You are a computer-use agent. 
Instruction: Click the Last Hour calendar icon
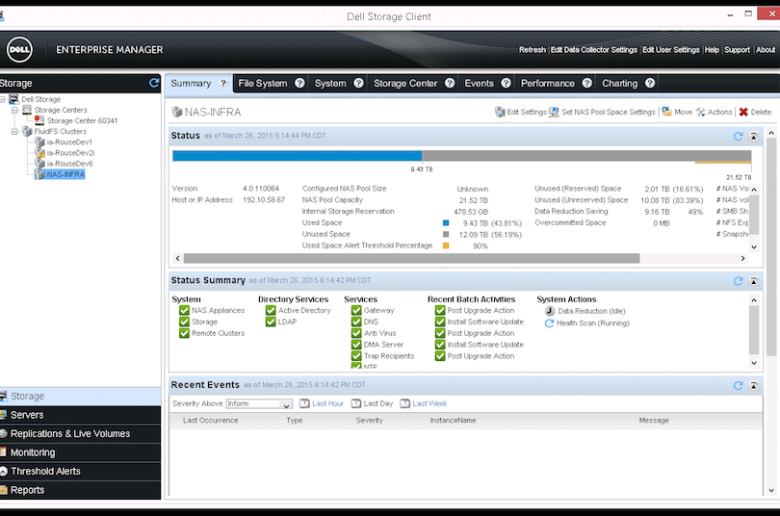[304, 404]
